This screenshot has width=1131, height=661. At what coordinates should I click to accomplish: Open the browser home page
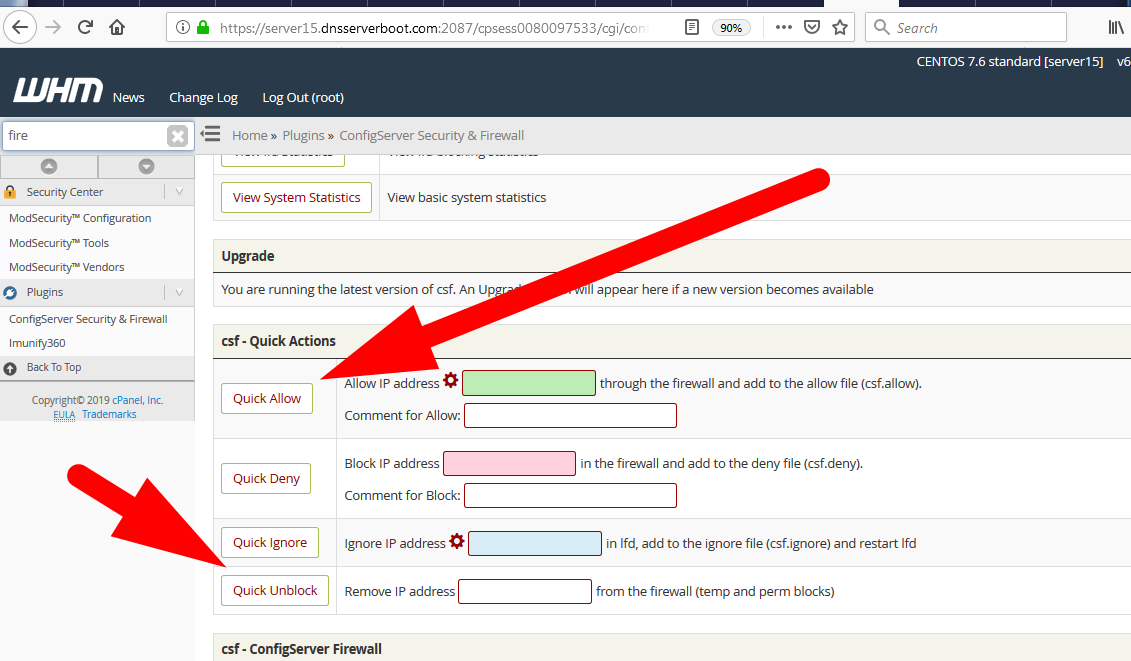(117, 27)
